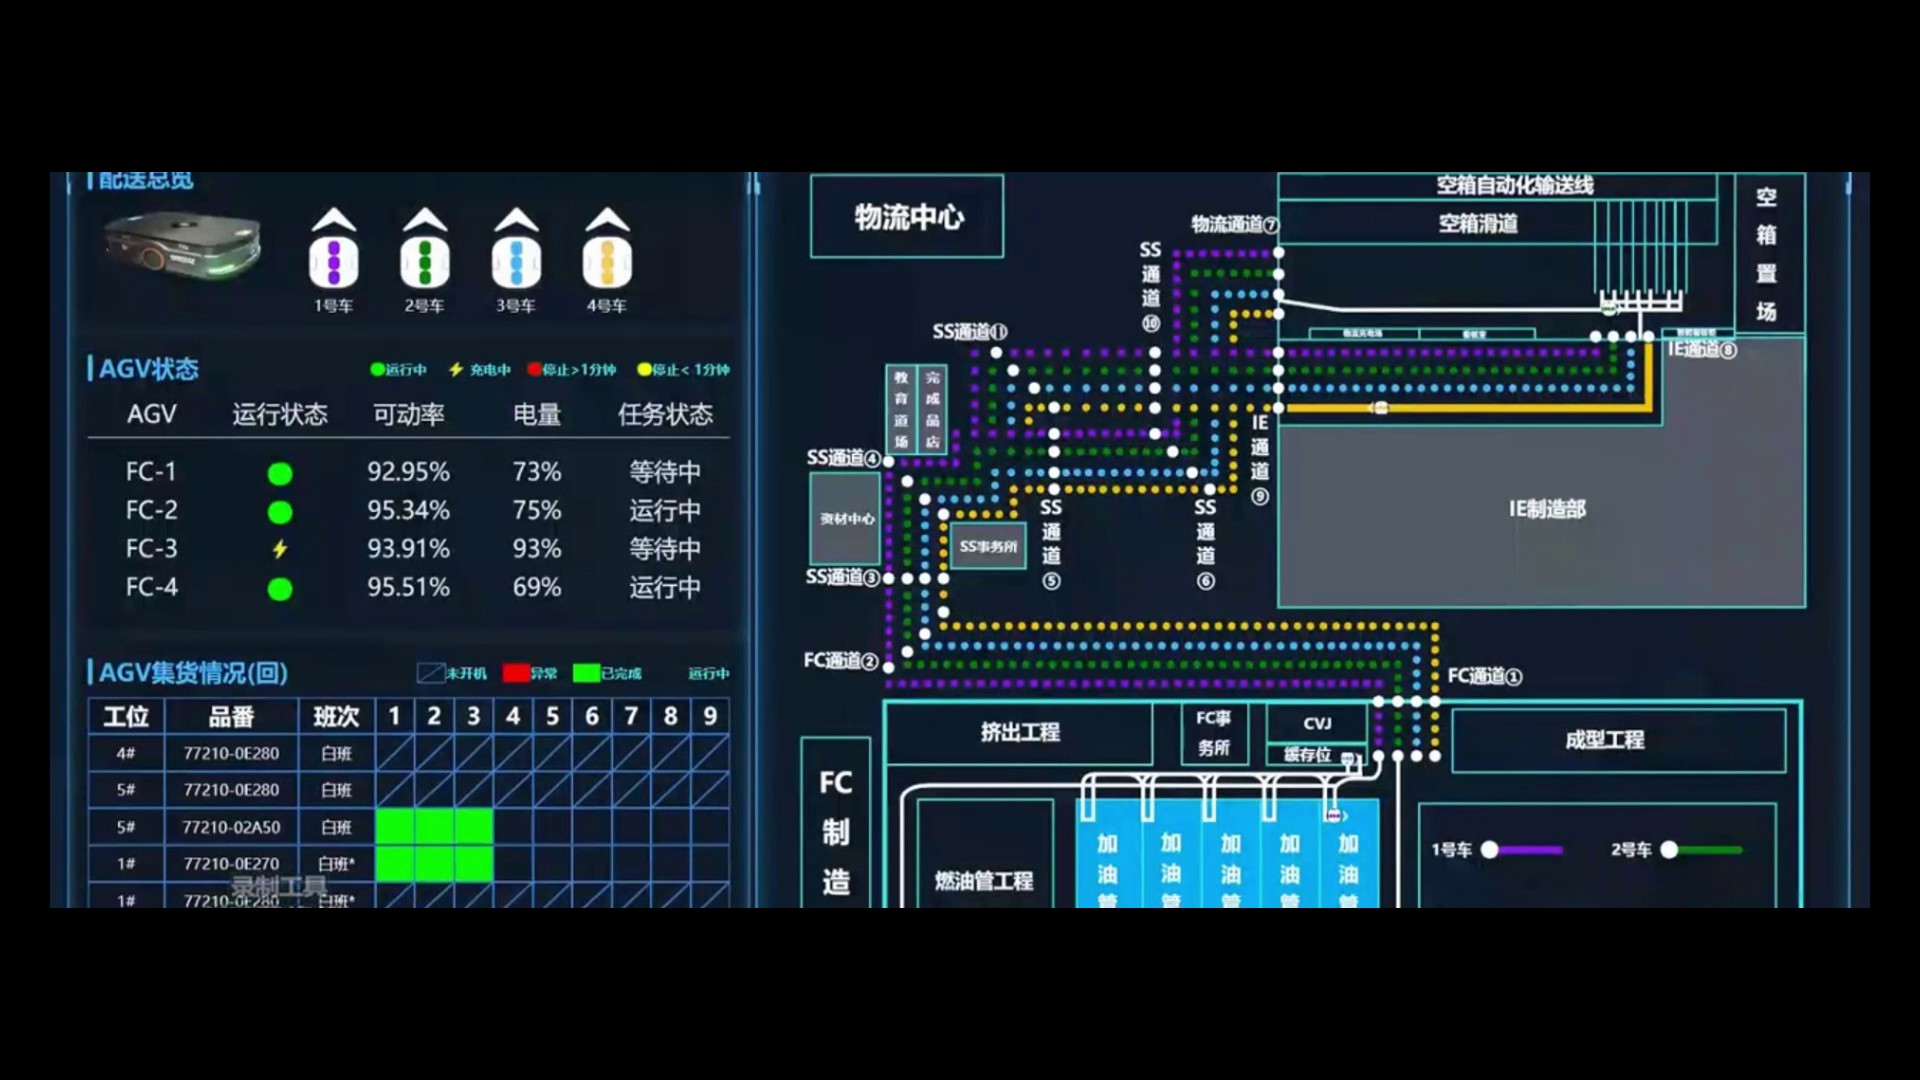Select the IE制造部 area on map
The image size is (1920, 1080).
click(x=1547, y=509)
